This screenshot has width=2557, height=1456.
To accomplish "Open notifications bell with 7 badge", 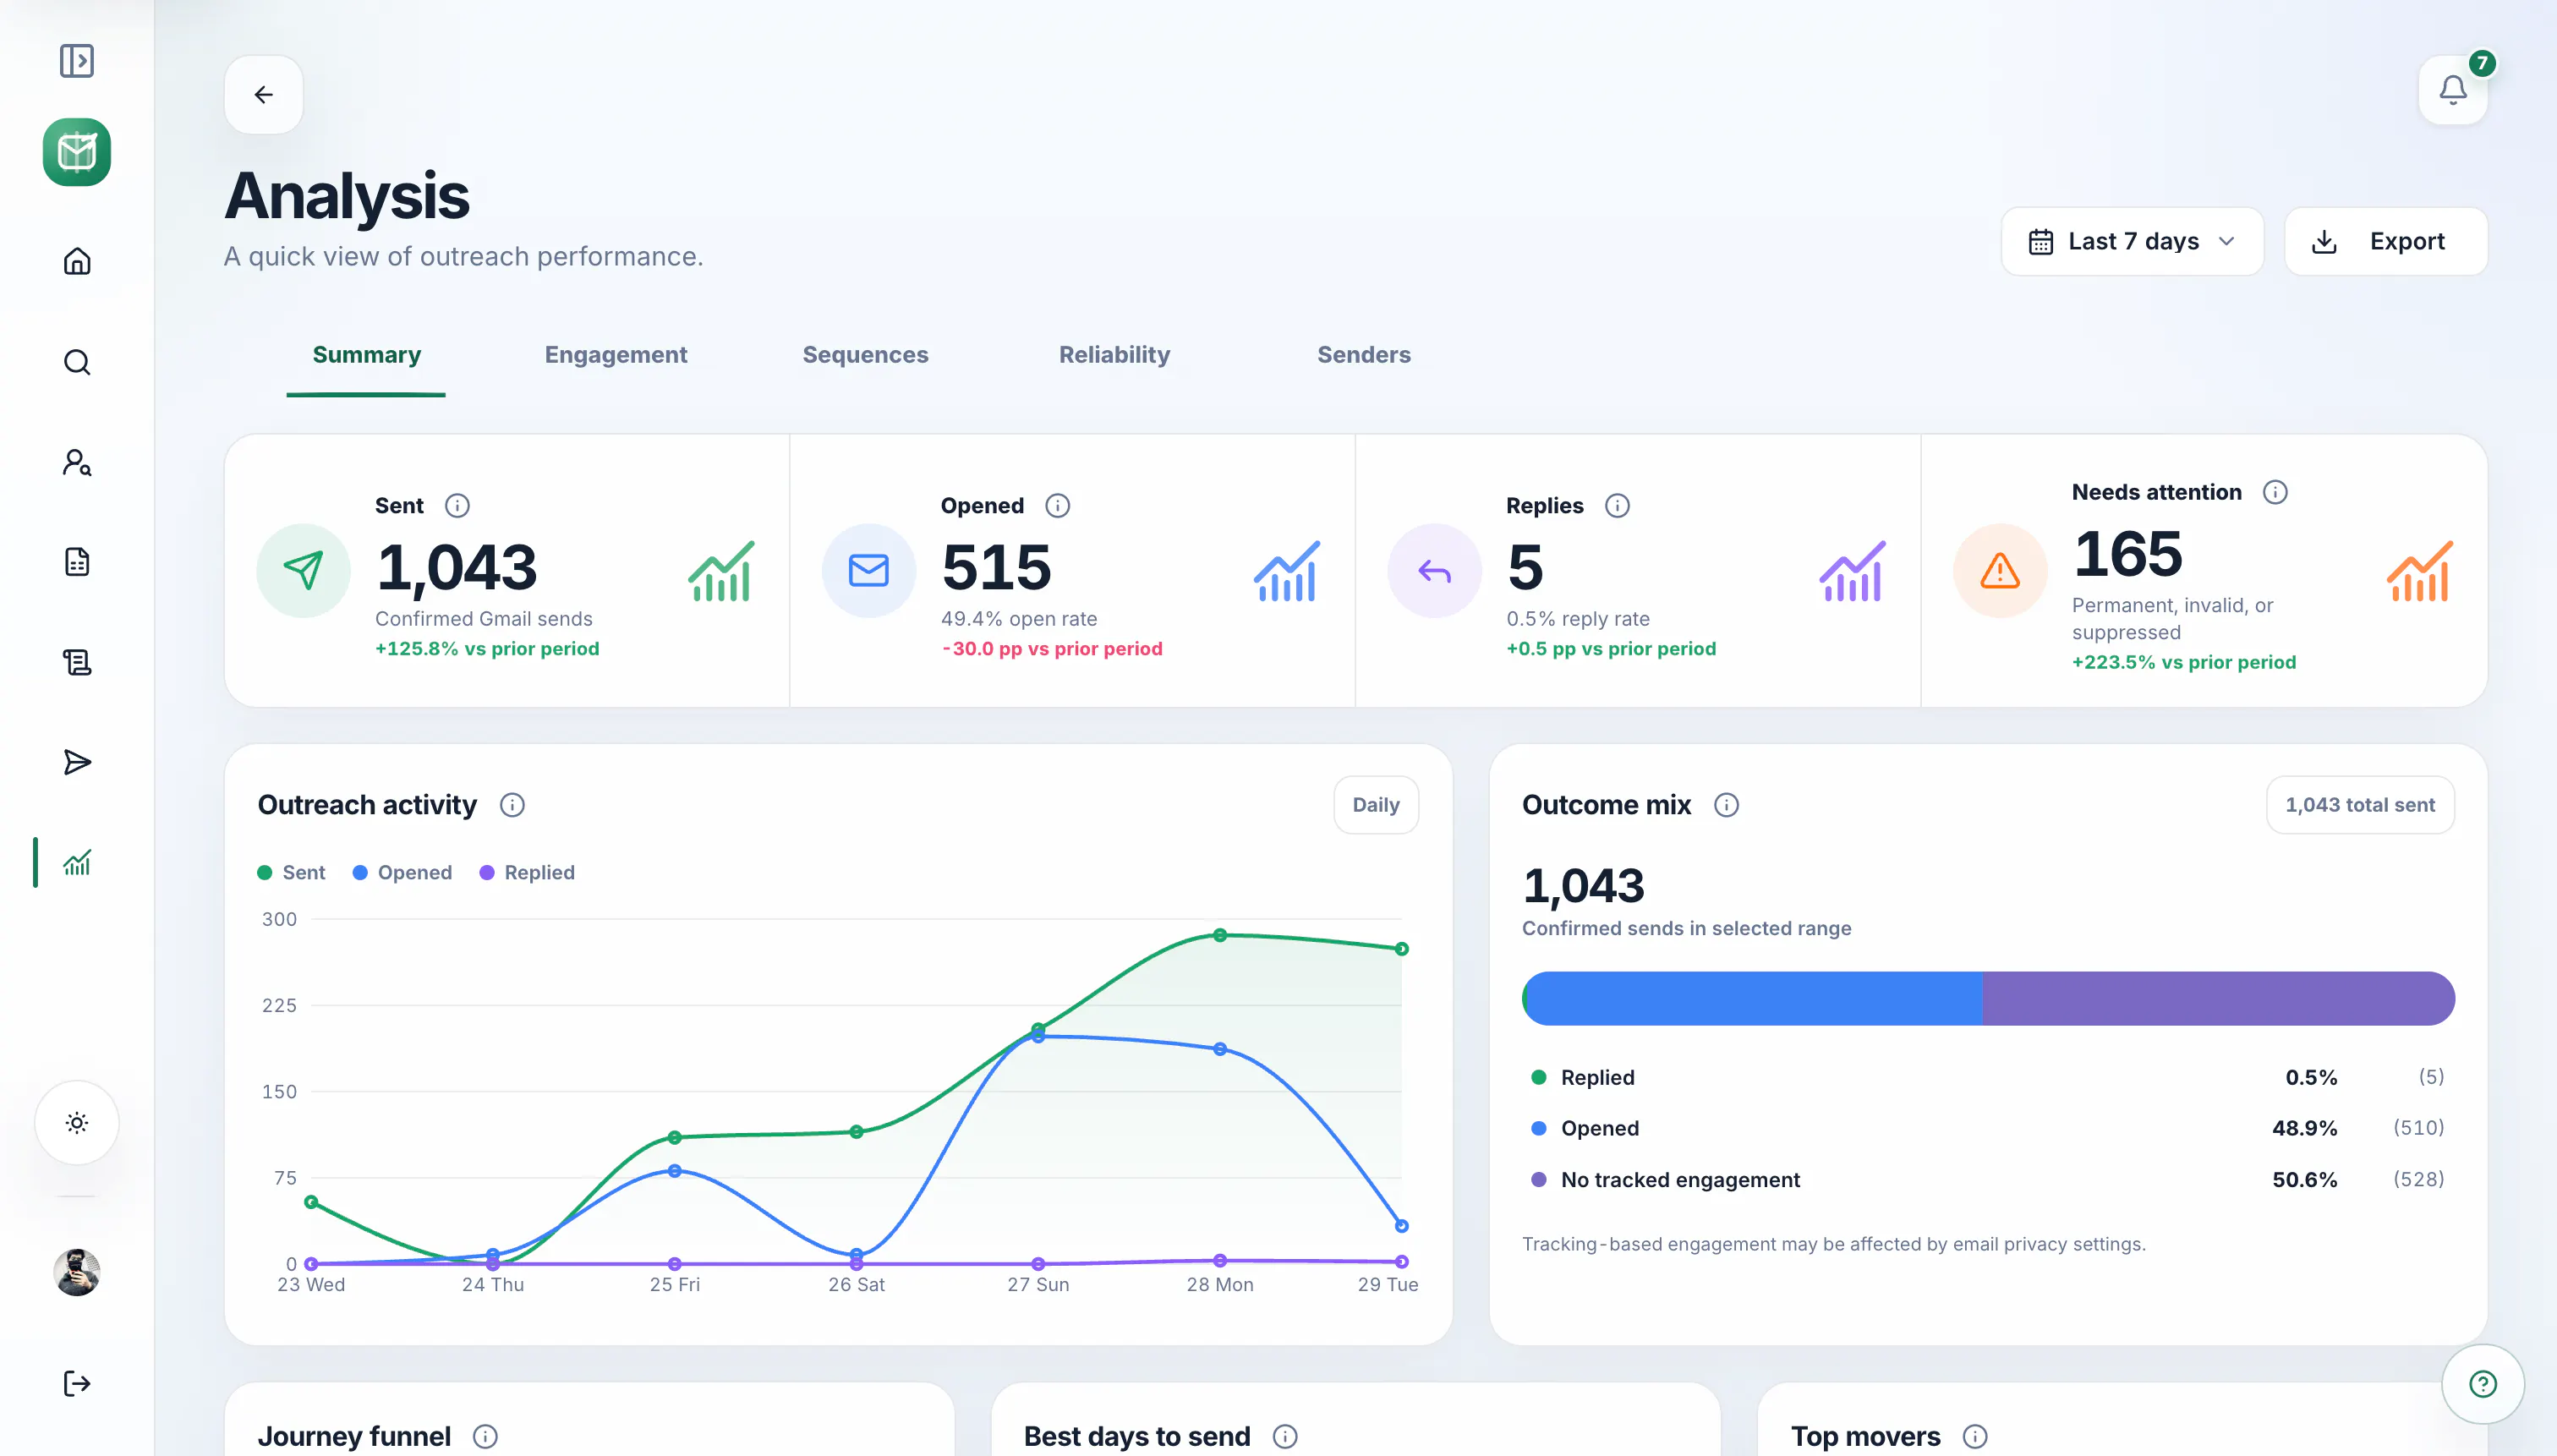I will [2453, 90].
